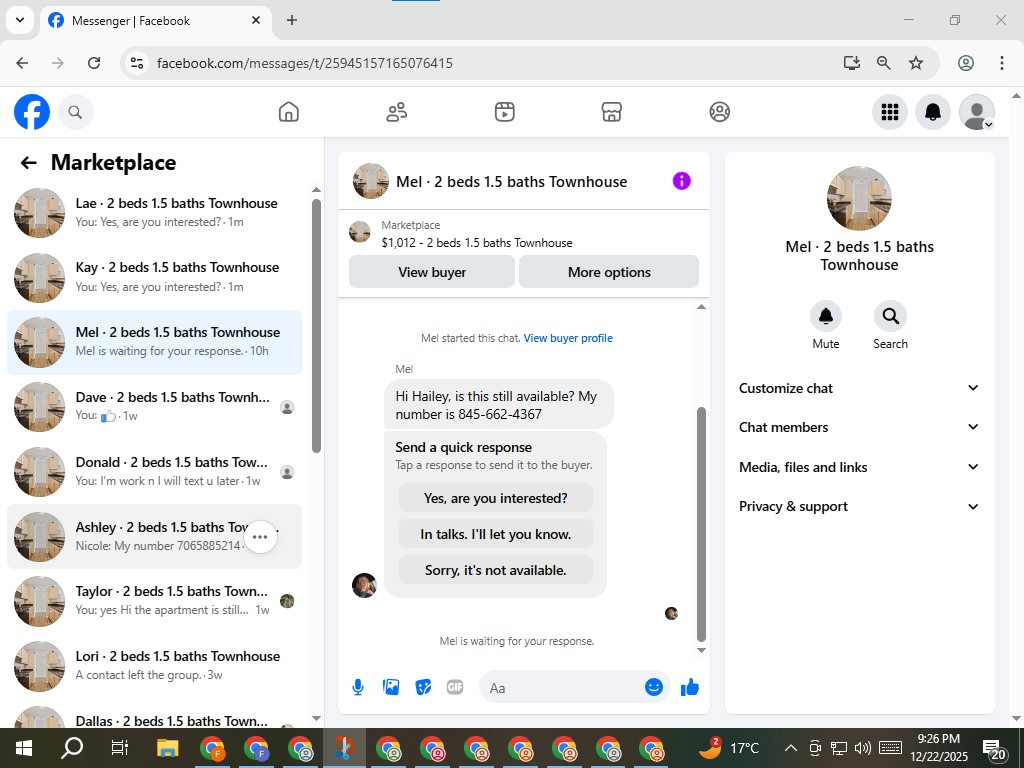This screenshot has width=1024, height=768.
Task: Open the Video (Reels) icon in navigation
Action: [504, 112]
